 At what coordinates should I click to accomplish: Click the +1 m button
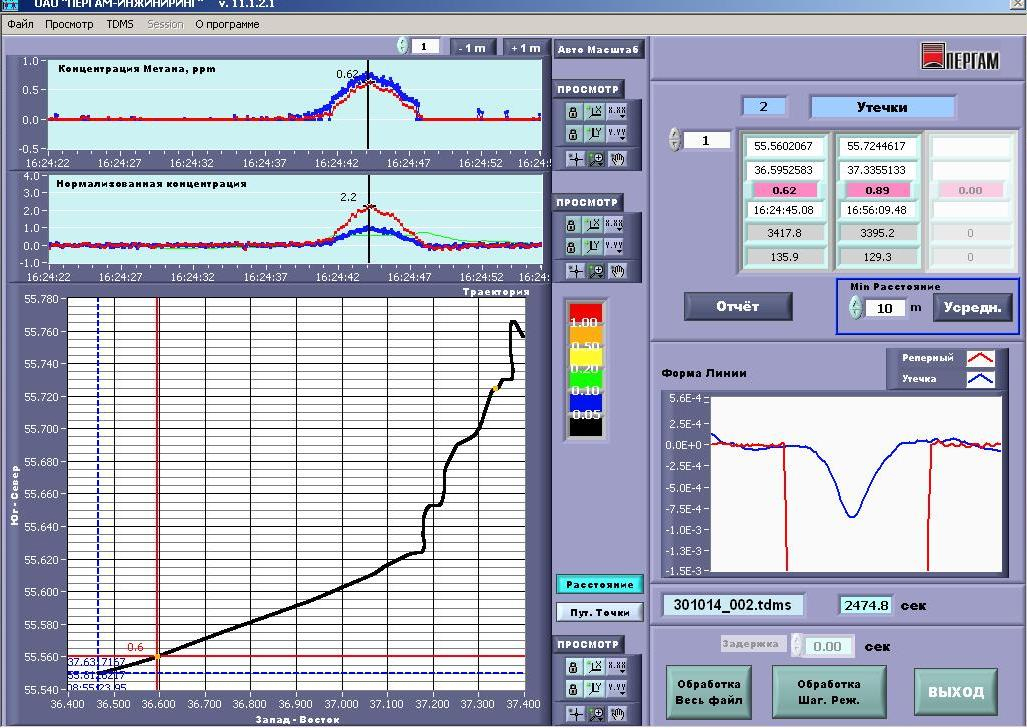pyautogui.click(x=525, y=48)
